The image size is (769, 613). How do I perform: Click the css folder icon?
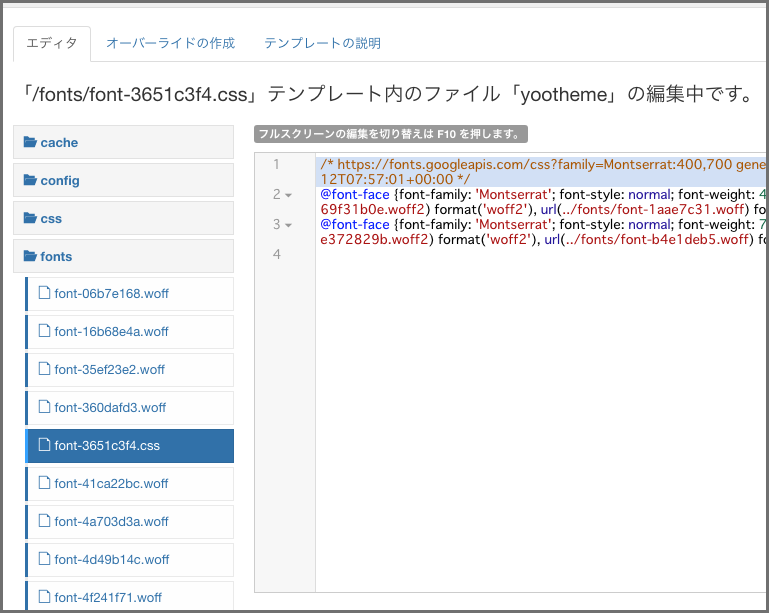30,219
